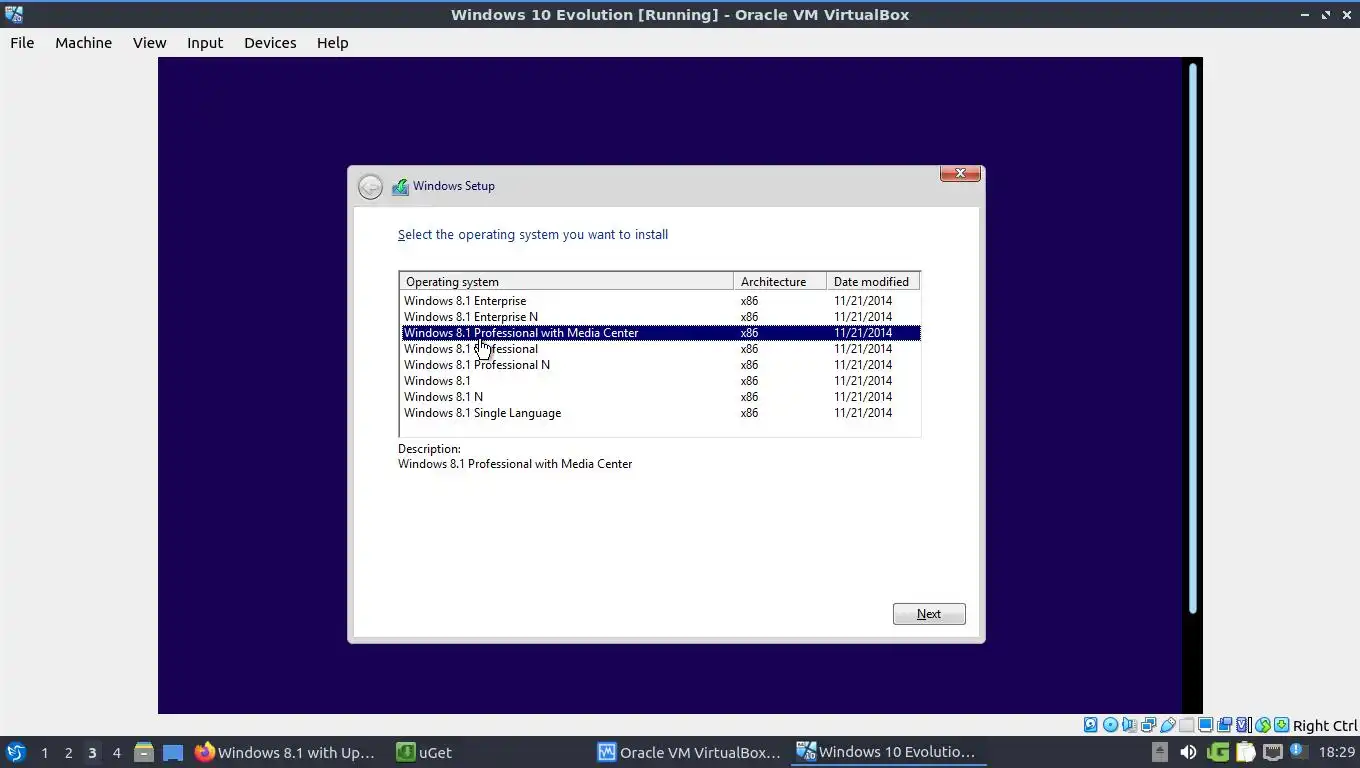
Task: Click the hard disk activity status icon
Action: 1090,725
